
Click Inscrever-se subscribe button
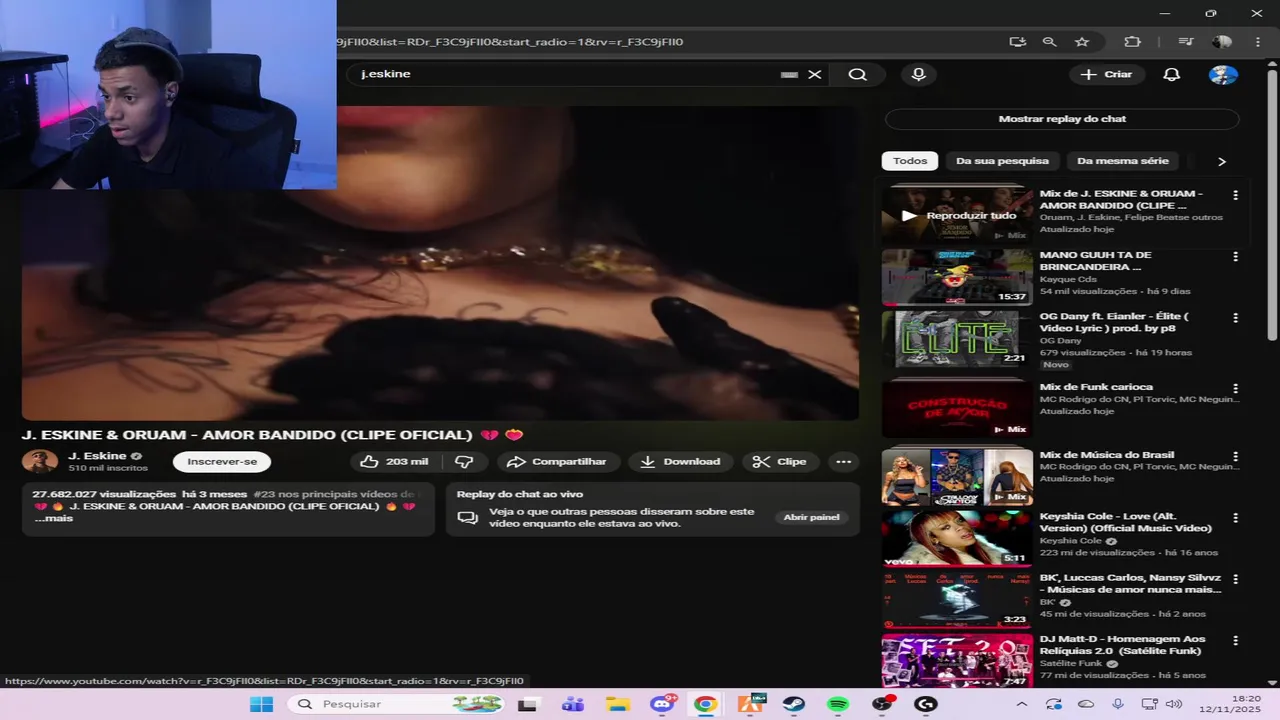[222, 461]
